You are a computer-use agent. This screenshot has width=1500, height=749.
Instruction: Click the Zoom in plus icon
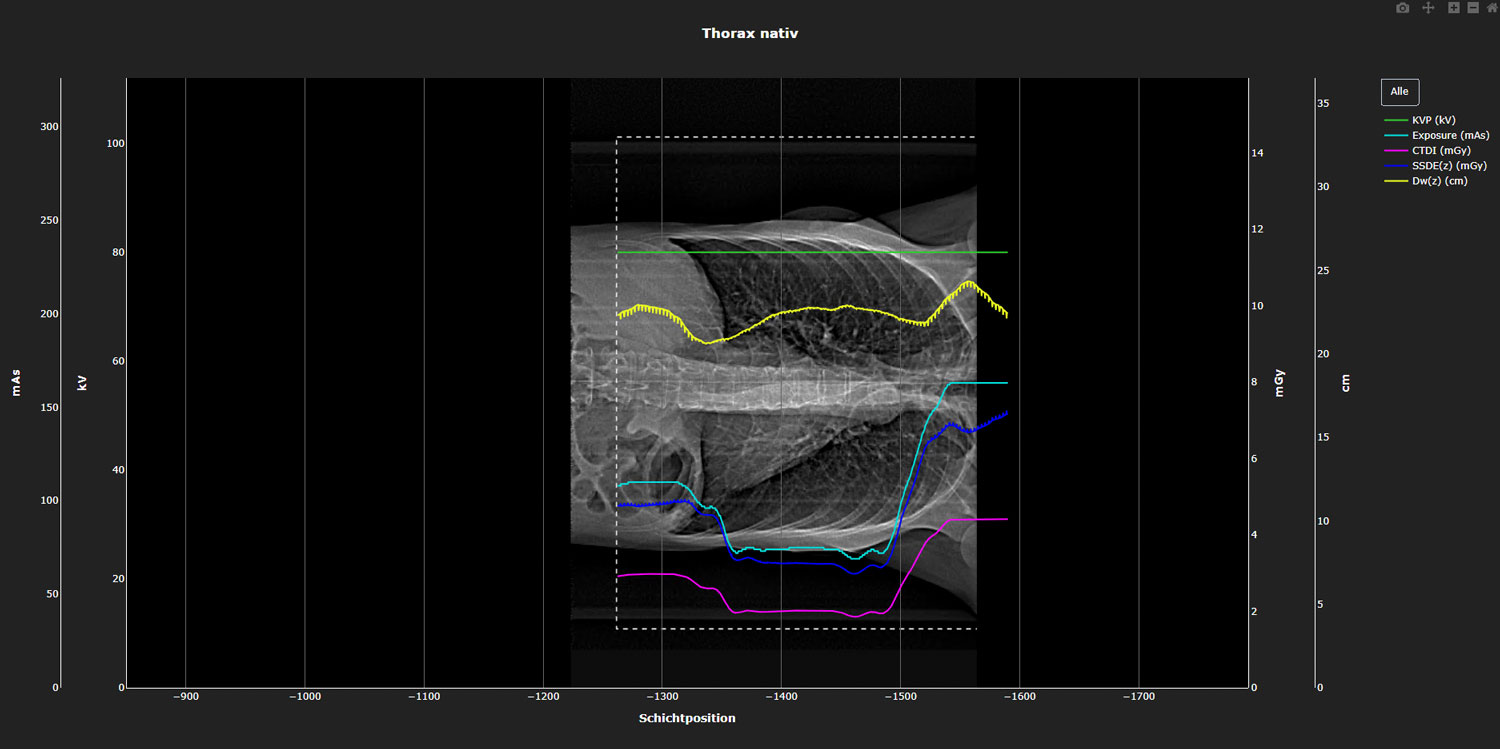[1454, 8]
